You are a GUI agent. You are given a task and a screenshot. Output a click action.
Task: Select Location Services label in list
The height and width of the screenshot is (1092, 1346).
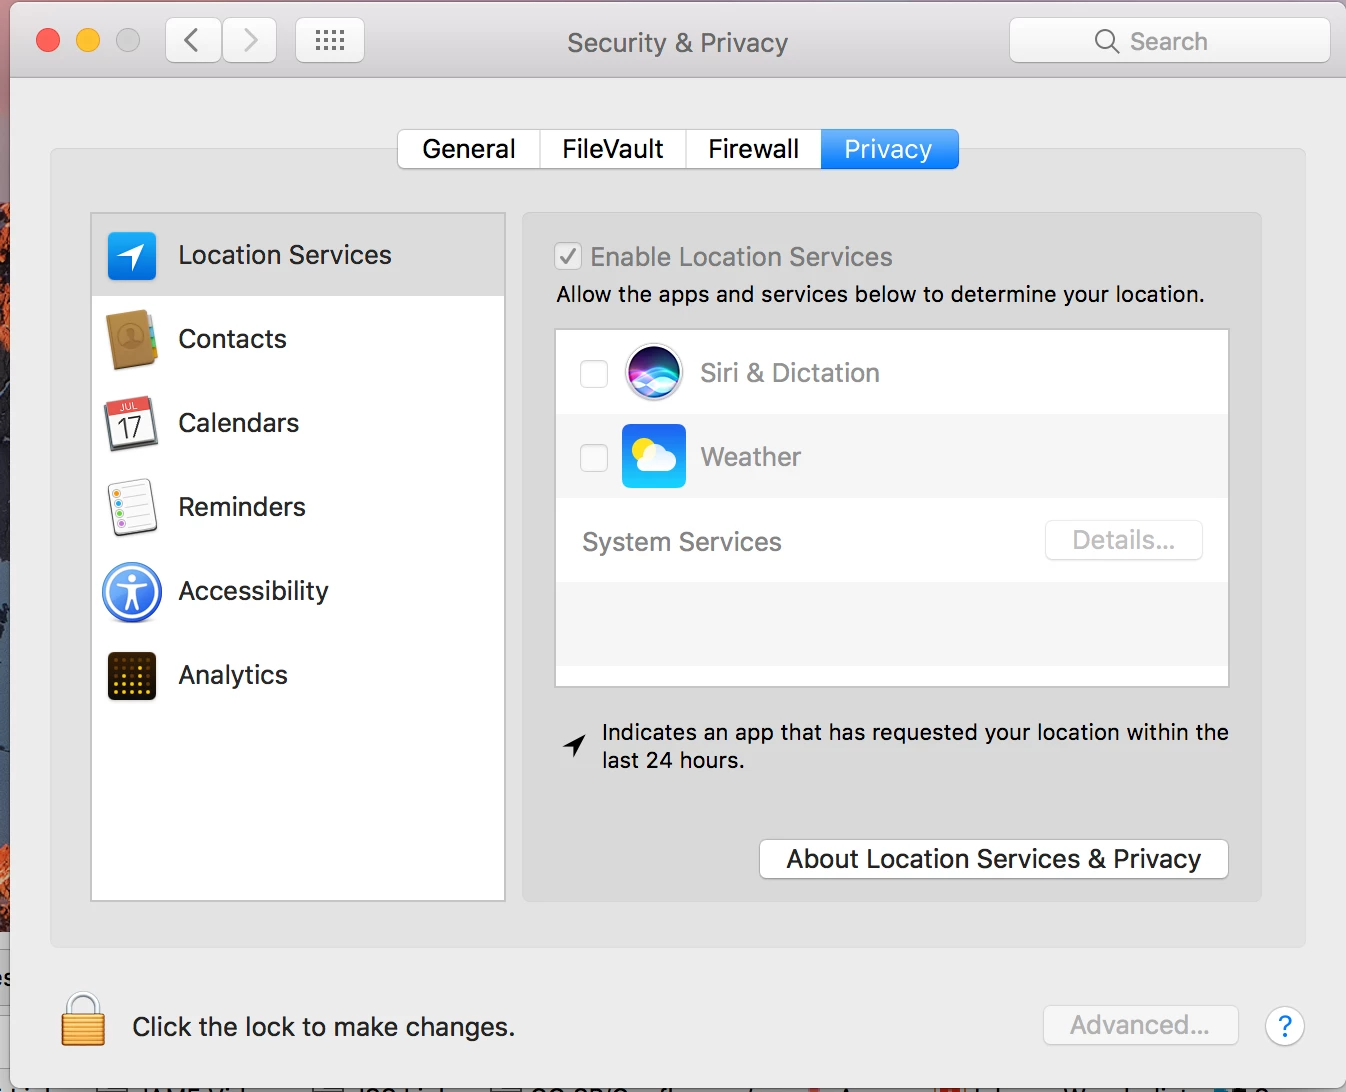click(285, 256)
